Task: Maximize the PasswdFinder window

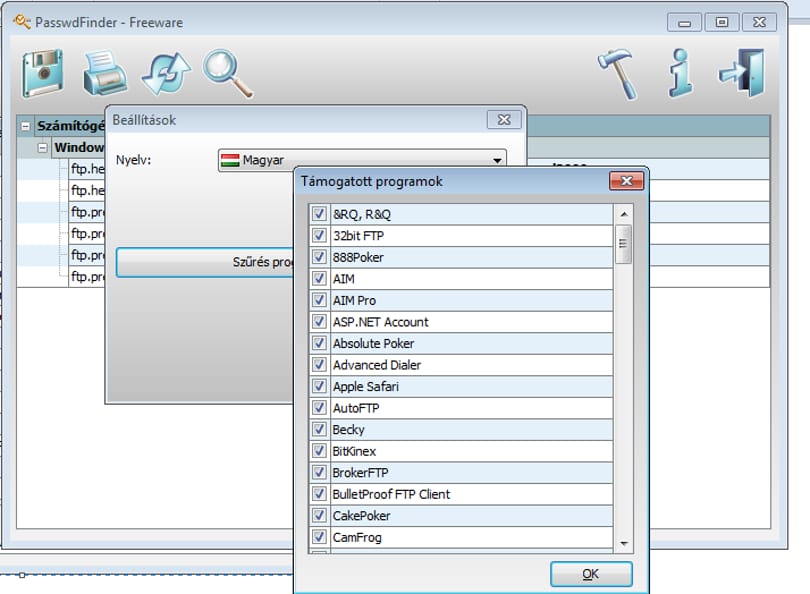Action: (722, 22)
